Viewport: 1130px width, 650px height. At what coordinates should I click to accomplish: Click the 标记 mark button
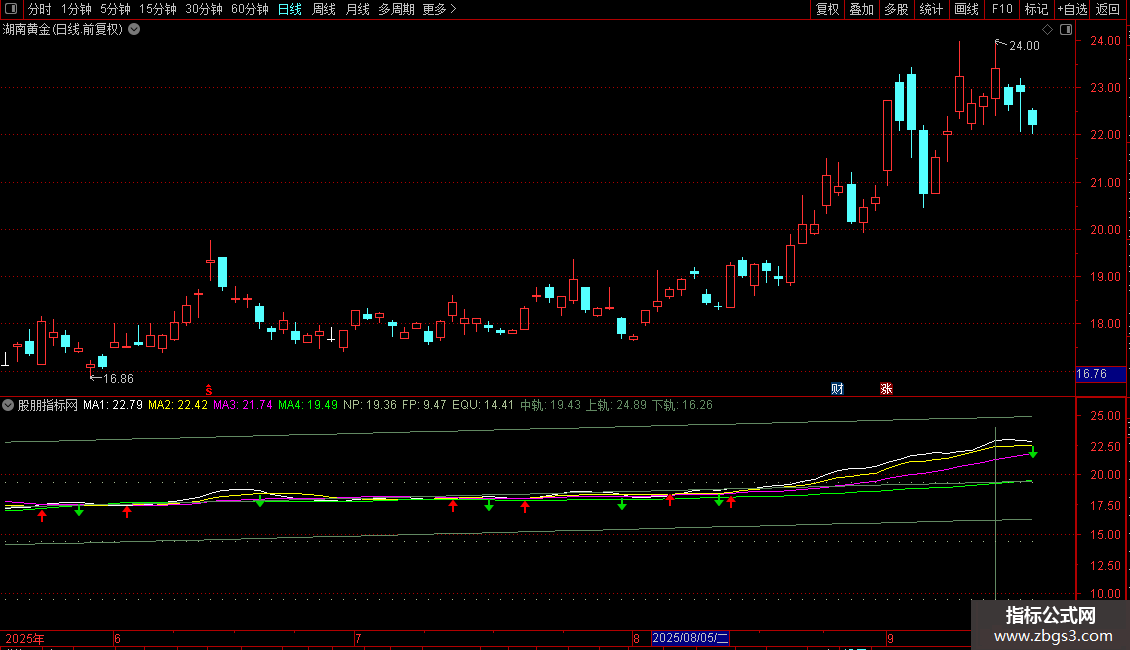pyautogui.click(x=1036, y=9)
